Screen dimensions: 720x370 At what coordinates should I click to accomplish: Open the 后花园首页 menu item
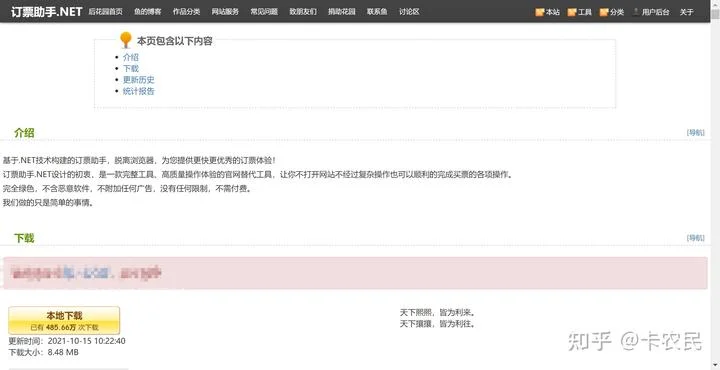[105, 12]
